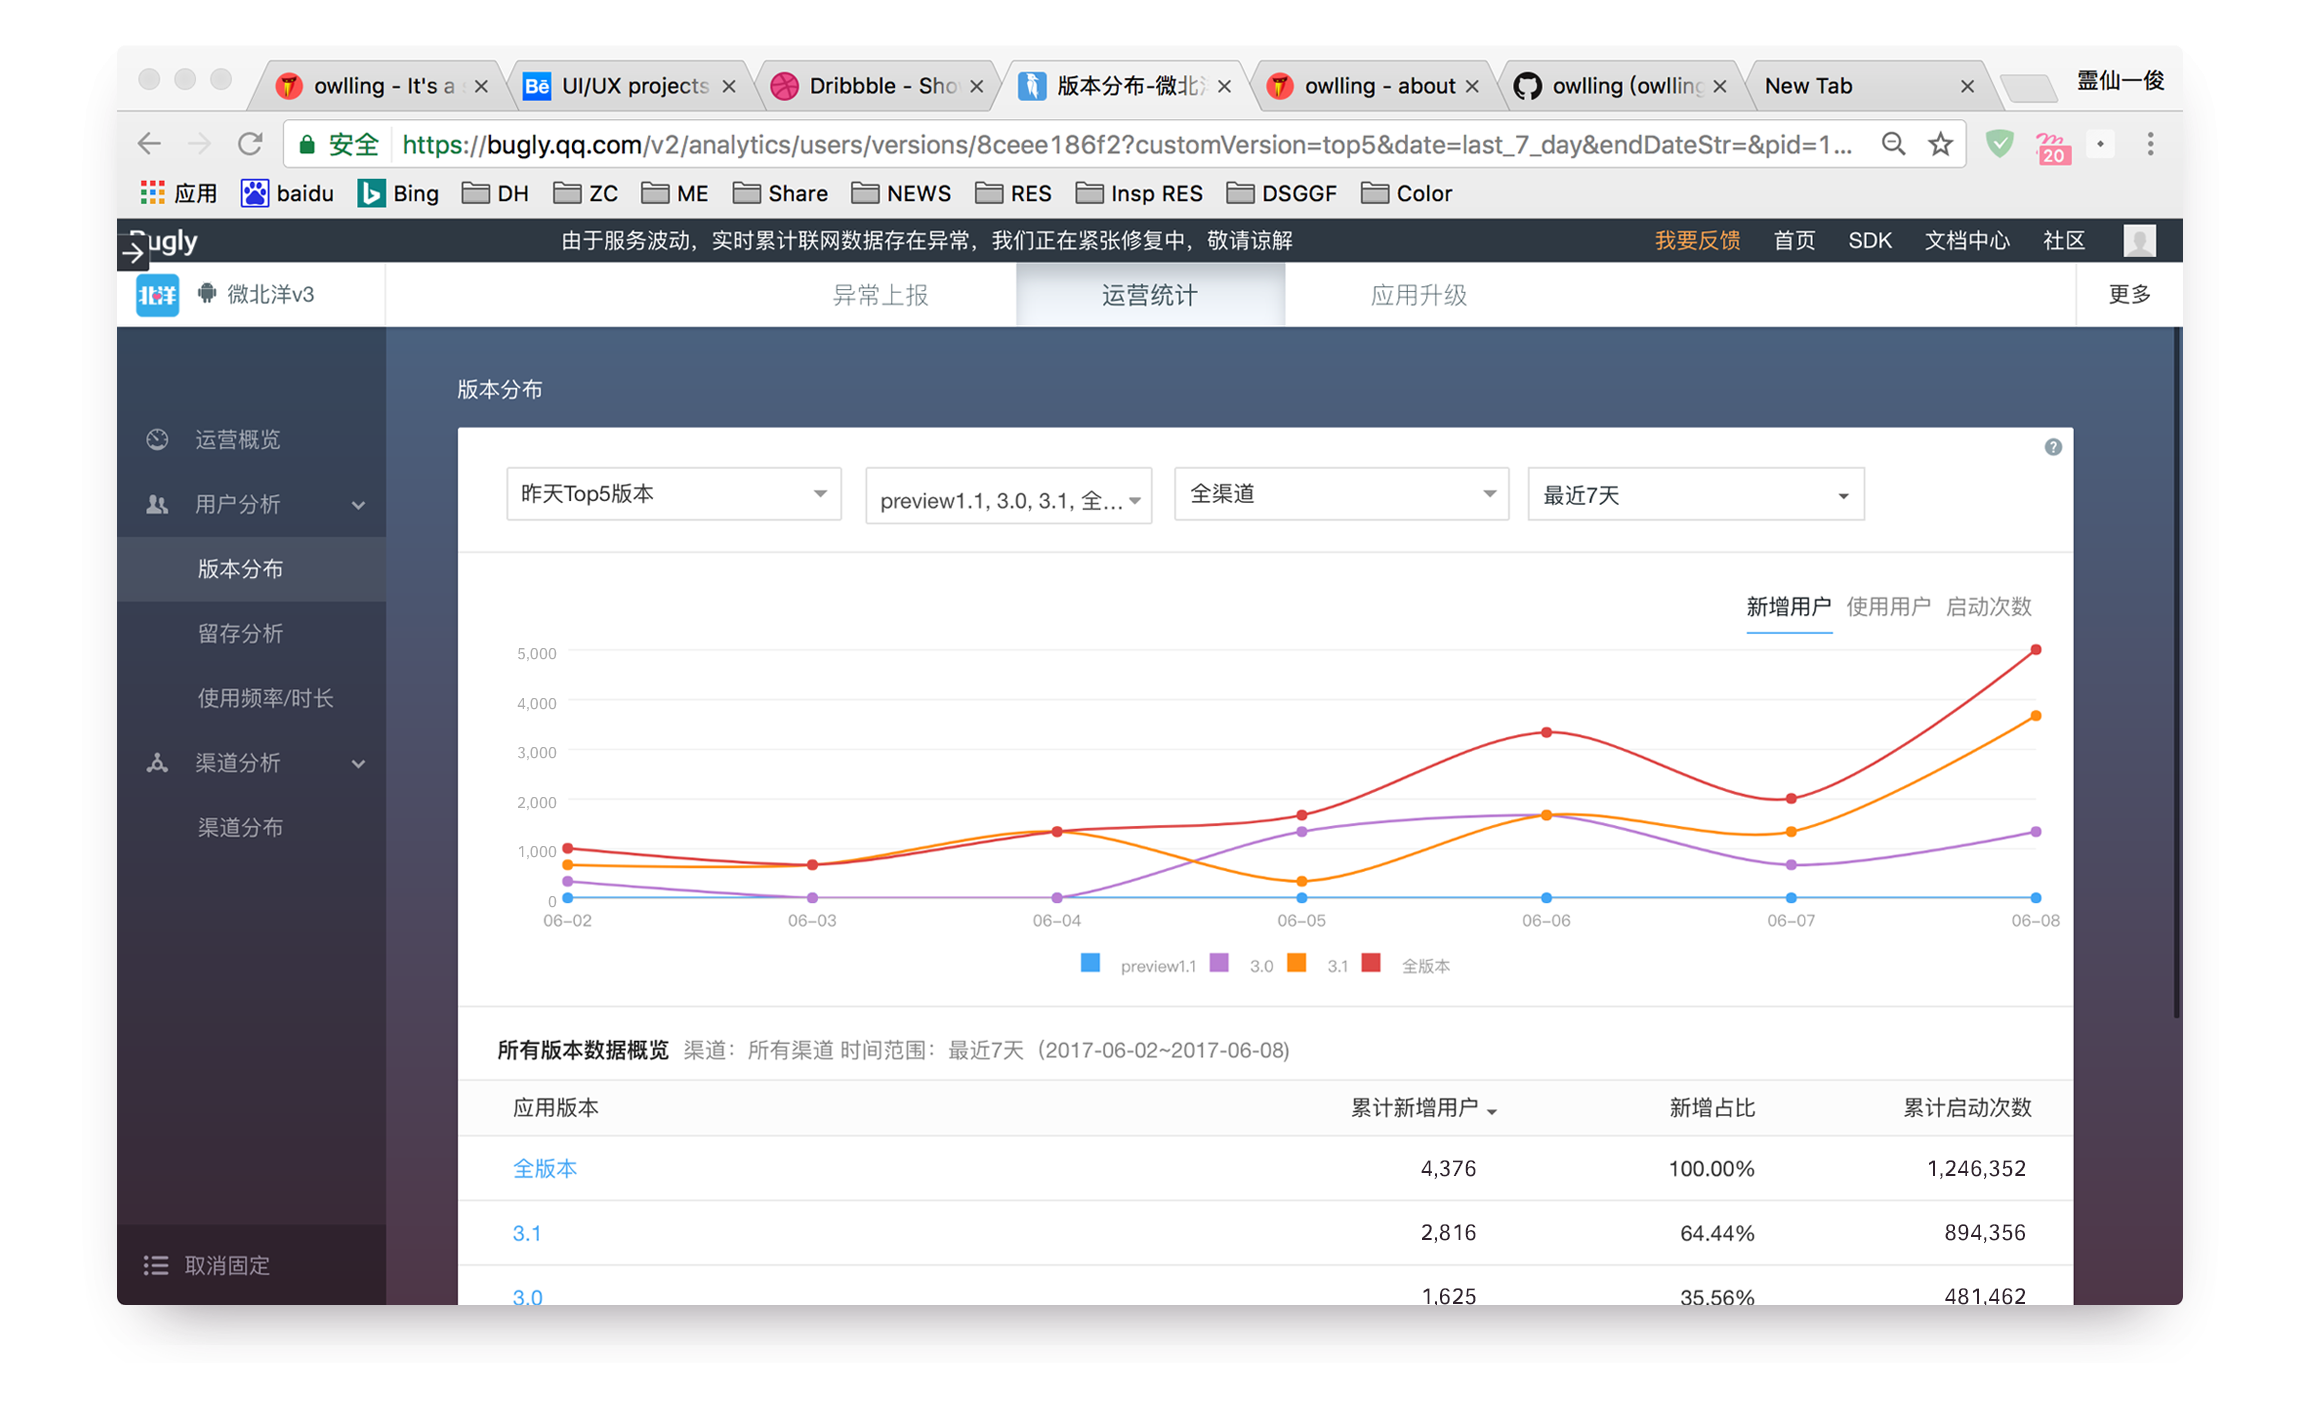This screenshot has width=2302, height=1404.
Task: Toggle 全版本 series in chart legend
Action: pos(1405,965)
